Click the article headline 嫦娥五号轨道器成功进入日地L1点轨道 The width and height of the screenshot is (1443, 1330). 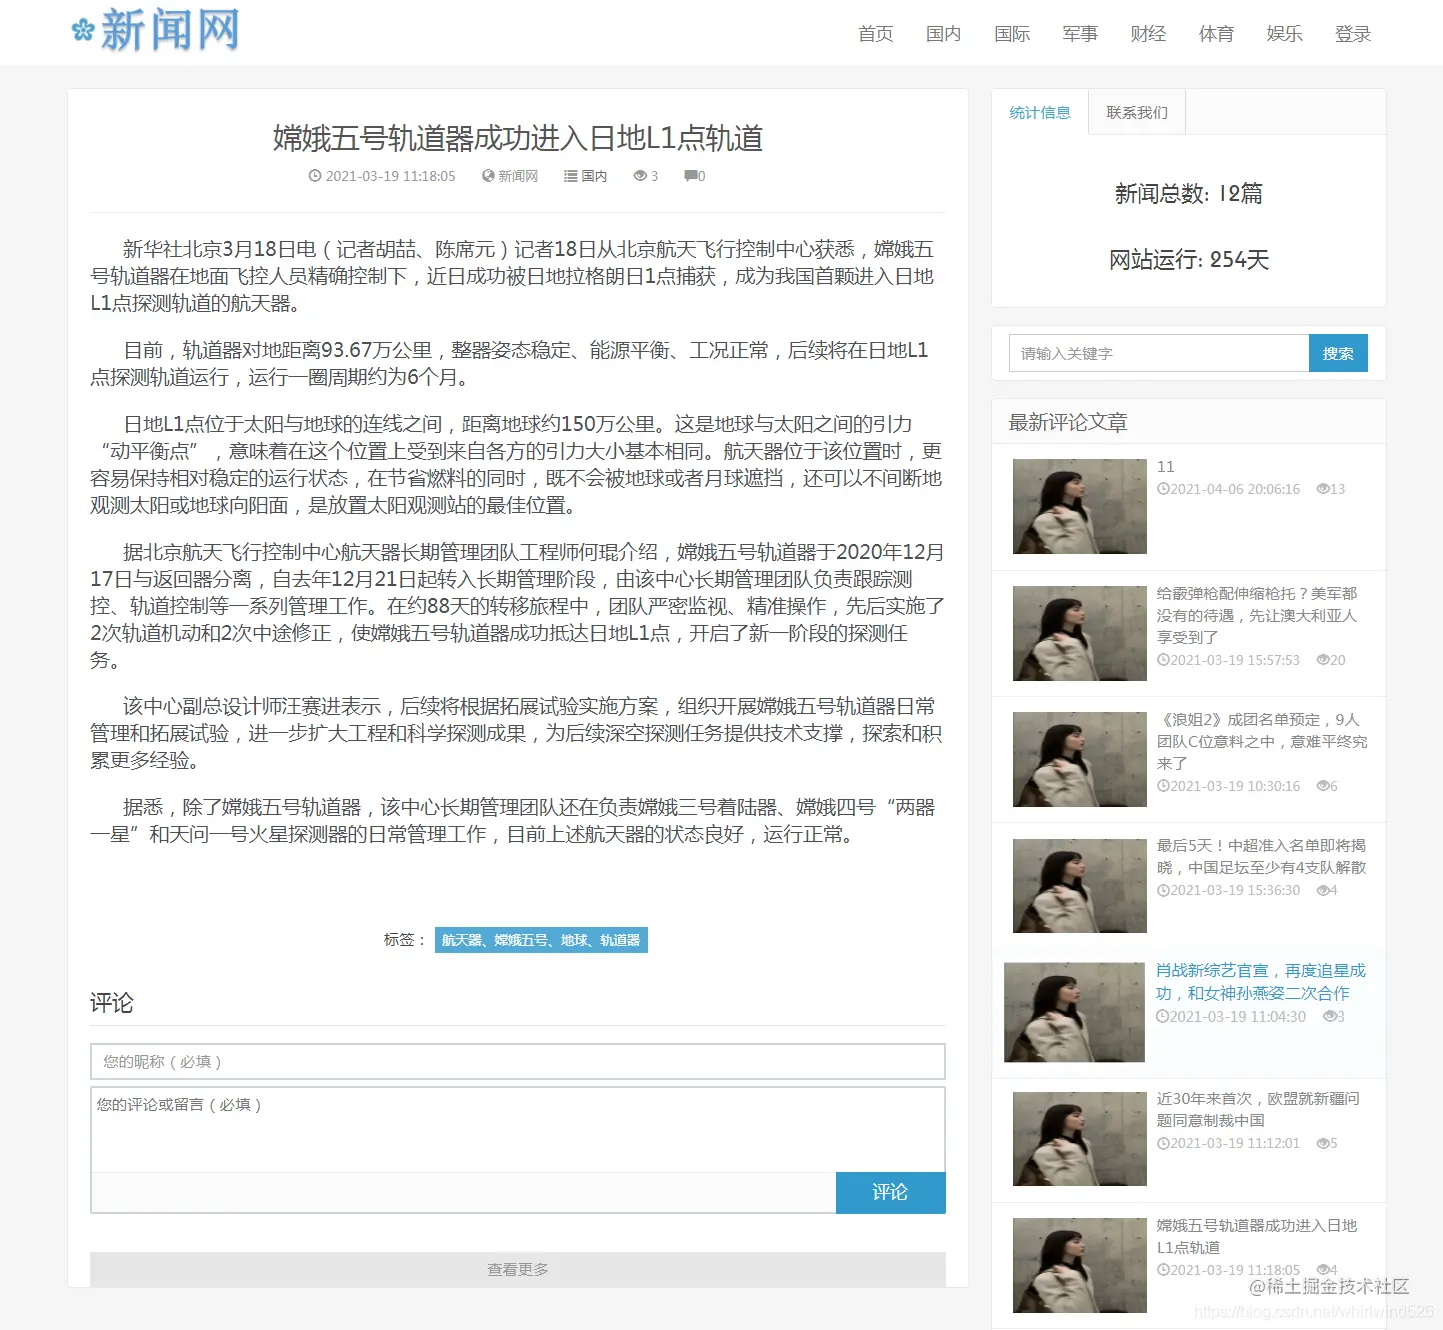tap(518, 138)
